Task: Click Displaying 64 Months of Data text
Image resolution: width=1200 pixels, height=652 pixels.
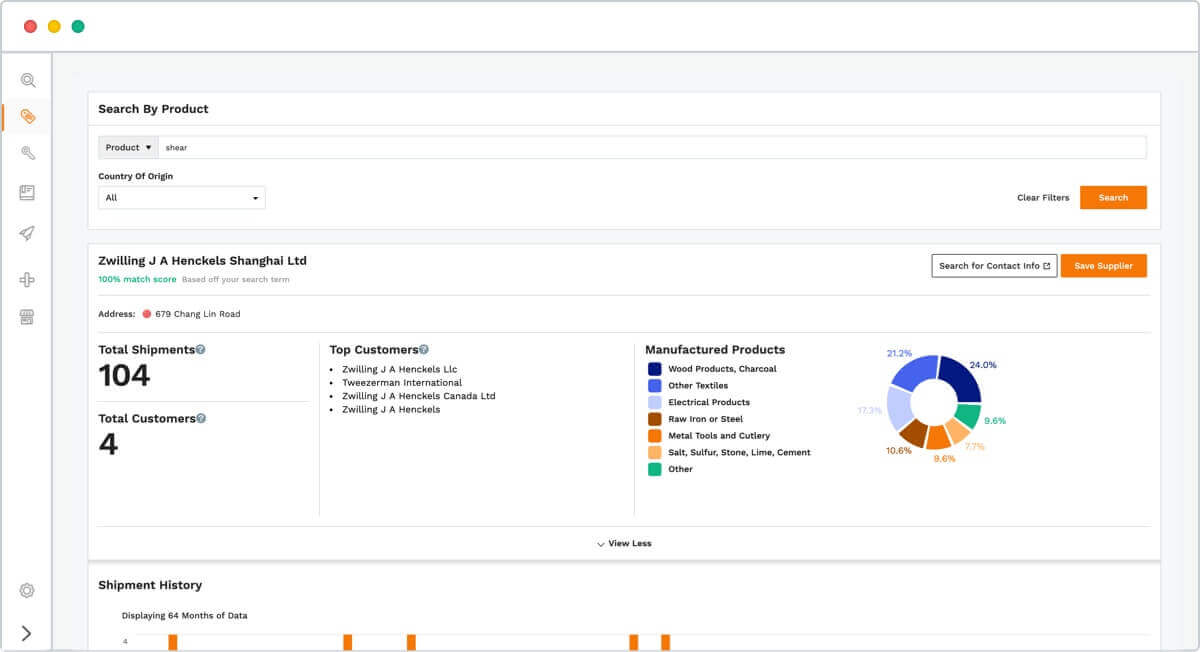Action: (x=185, y=616)
